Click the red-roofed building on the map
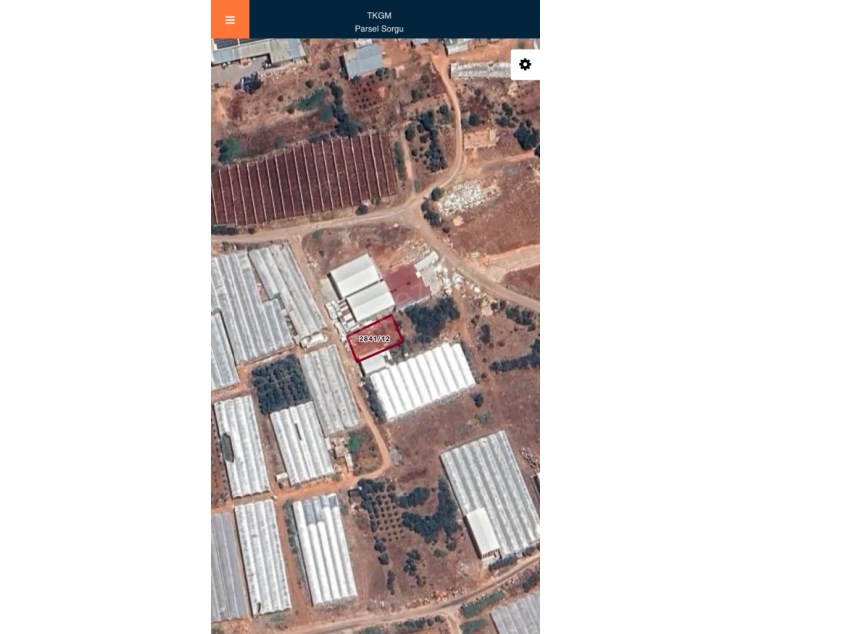This screenshot has width=845, height=634. pos(407,285)
